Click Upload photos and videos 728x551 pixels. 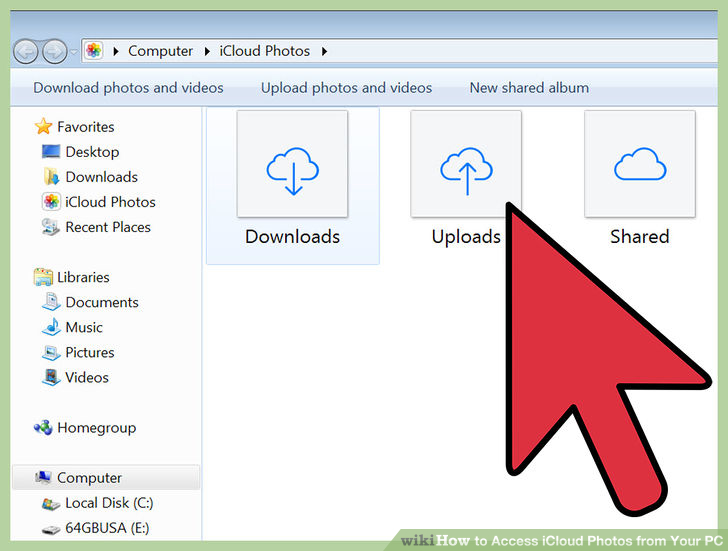point(346,88)
